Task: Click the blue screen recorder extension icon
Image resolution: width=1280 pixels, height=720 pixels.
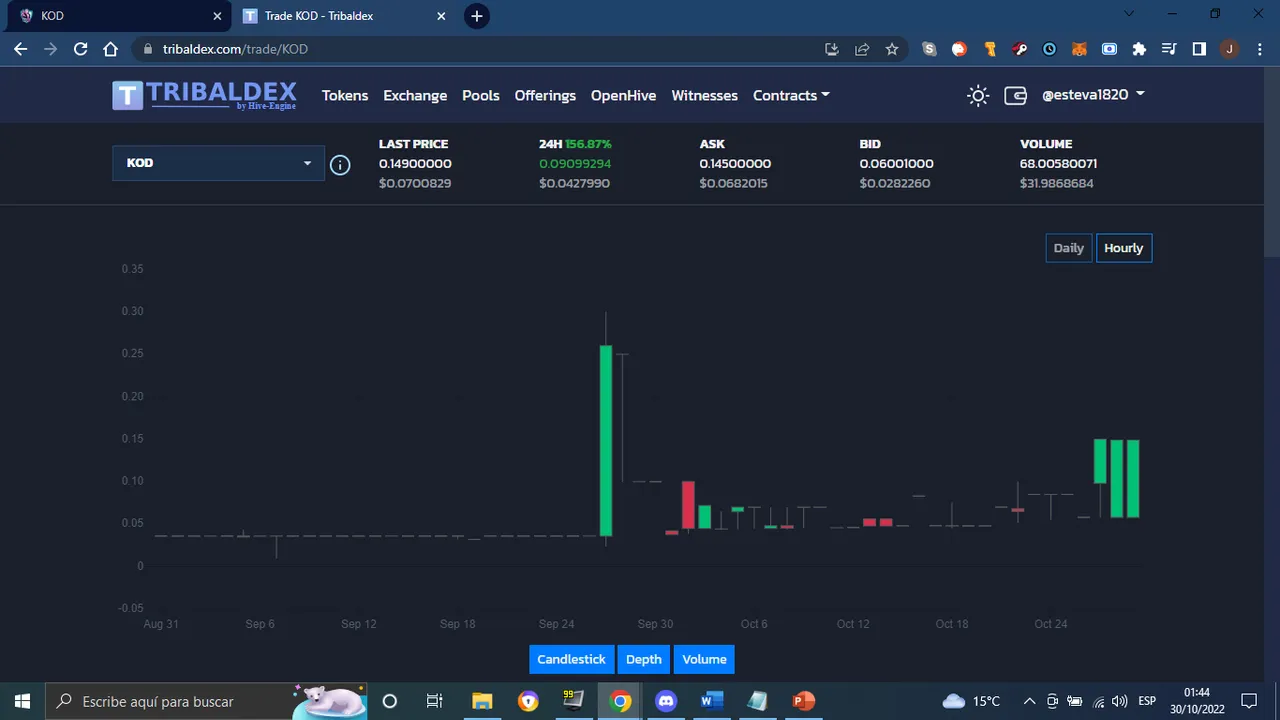Action: point(1109,49)
